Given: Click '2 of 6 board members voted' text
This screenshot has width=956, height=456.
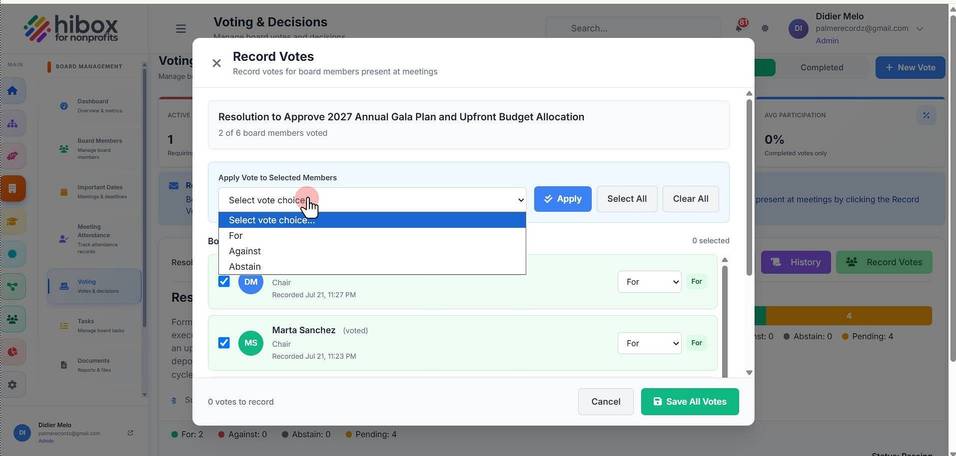Looking at the screenshot, I should coord(273,133).
